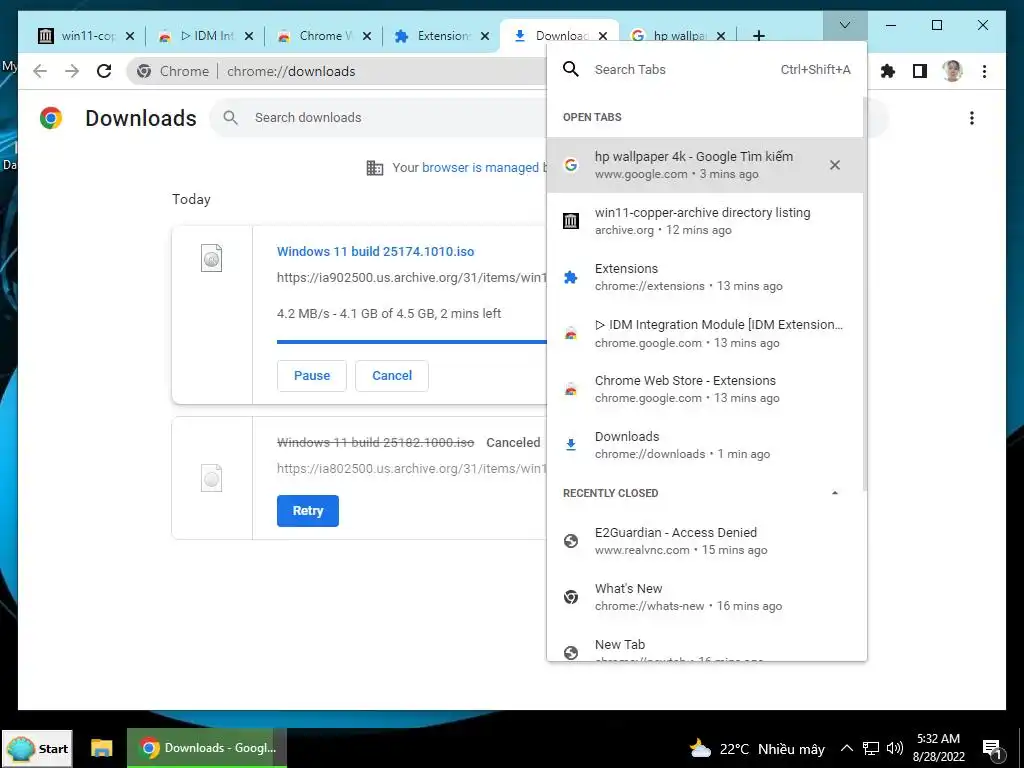Click the browser back arrow
The height and width of the screenshot is (768, 1024).
[40, 71]
